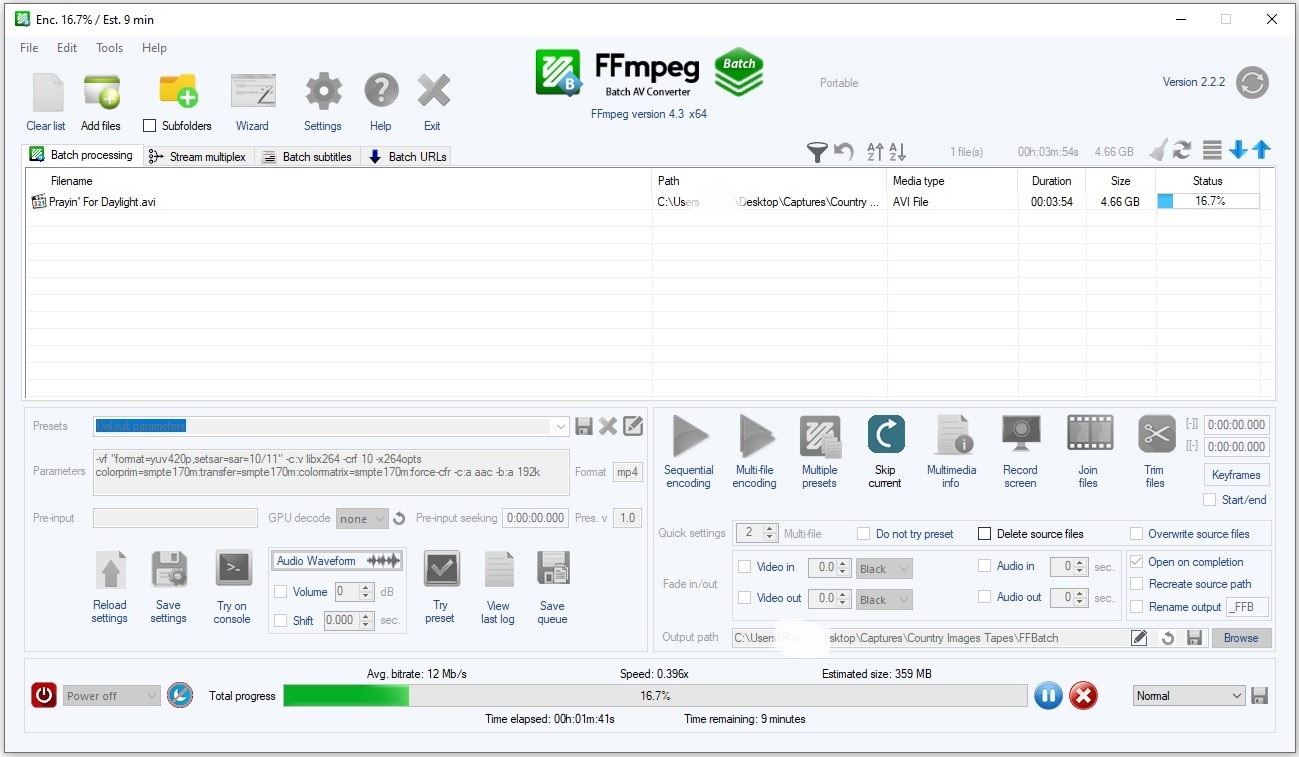This screenshot has height=757, width=1299.
Task: Sort the file list ascending
Action: (x=875, y=151)
